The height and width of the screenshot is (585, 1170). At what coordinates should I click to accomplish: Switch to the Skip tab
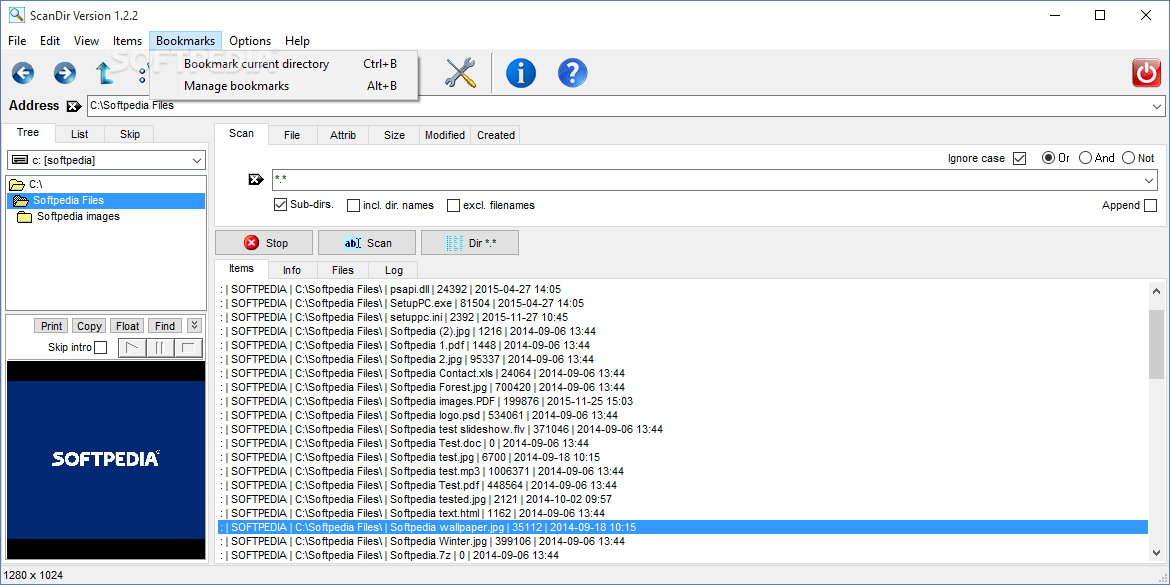pos(130,134)
